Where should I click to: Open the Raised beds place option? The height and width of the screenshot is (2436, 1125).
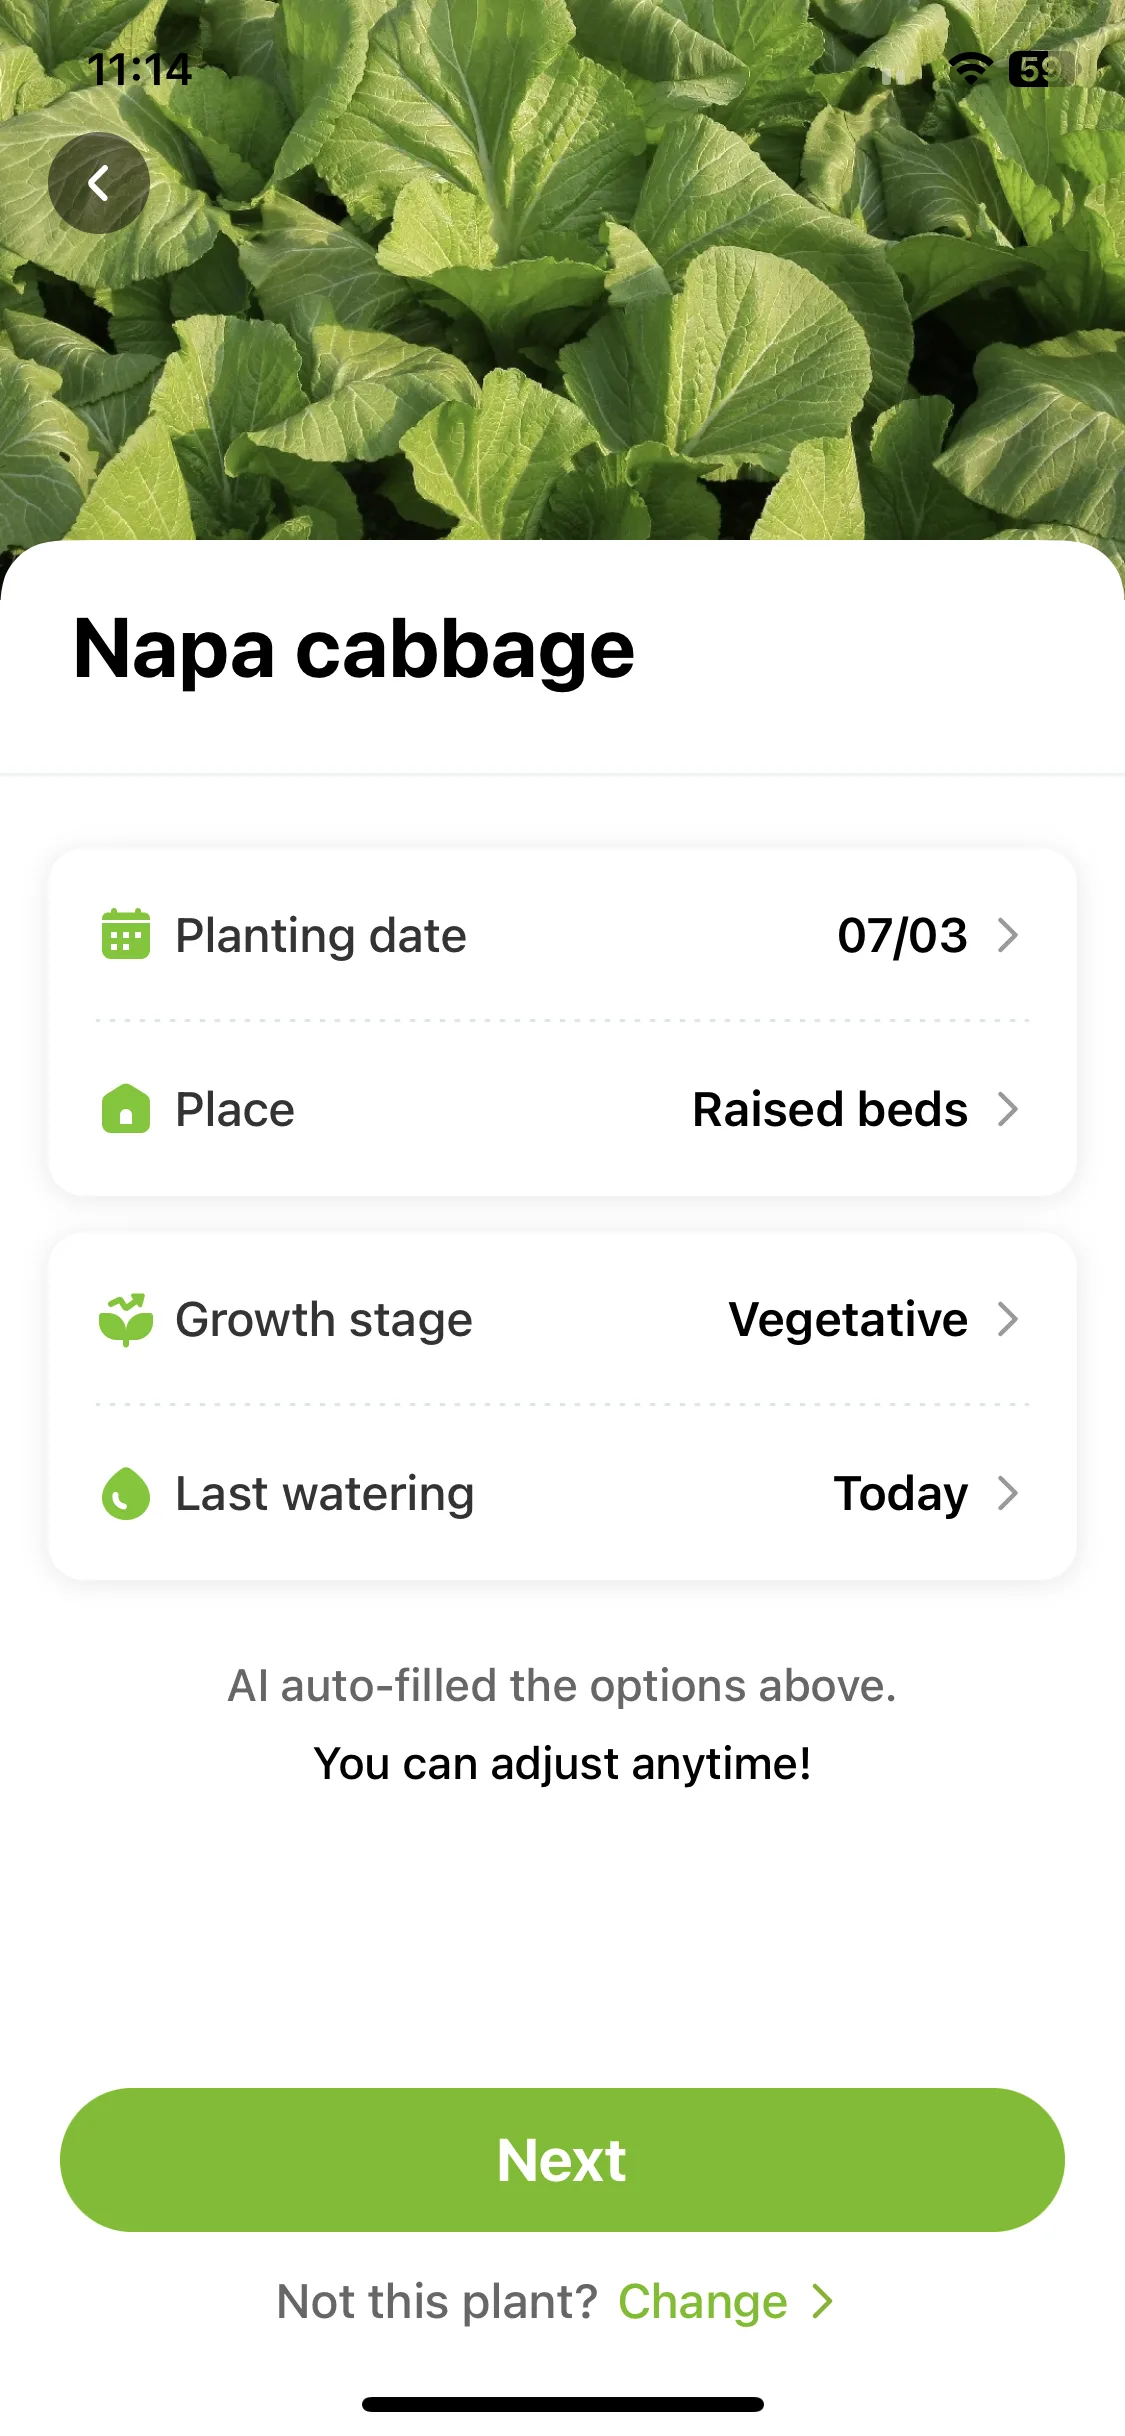pos(830,1110)
